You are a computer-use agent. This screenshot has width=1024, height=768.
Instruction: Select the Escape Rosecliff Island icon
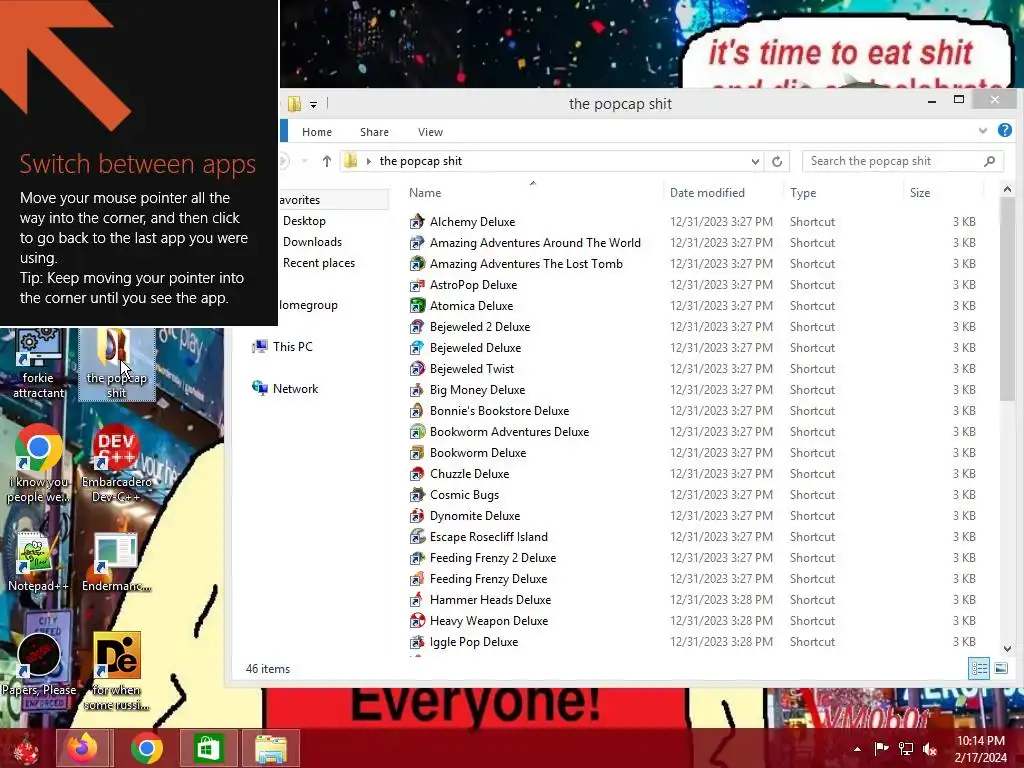pyautogui.click(x=417, y=537)
